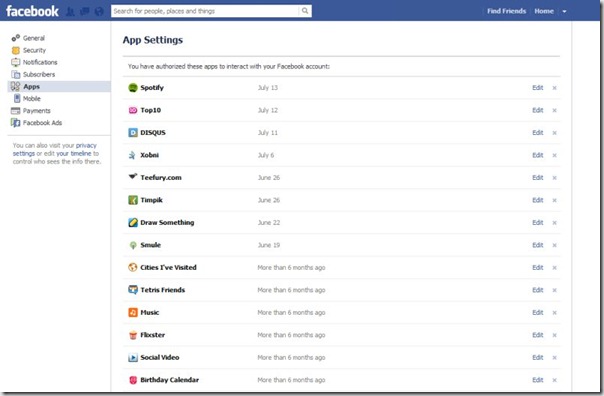The image size is (604, 396).
Task: Edit the Timpik app settings
Action: coord(538,200)
